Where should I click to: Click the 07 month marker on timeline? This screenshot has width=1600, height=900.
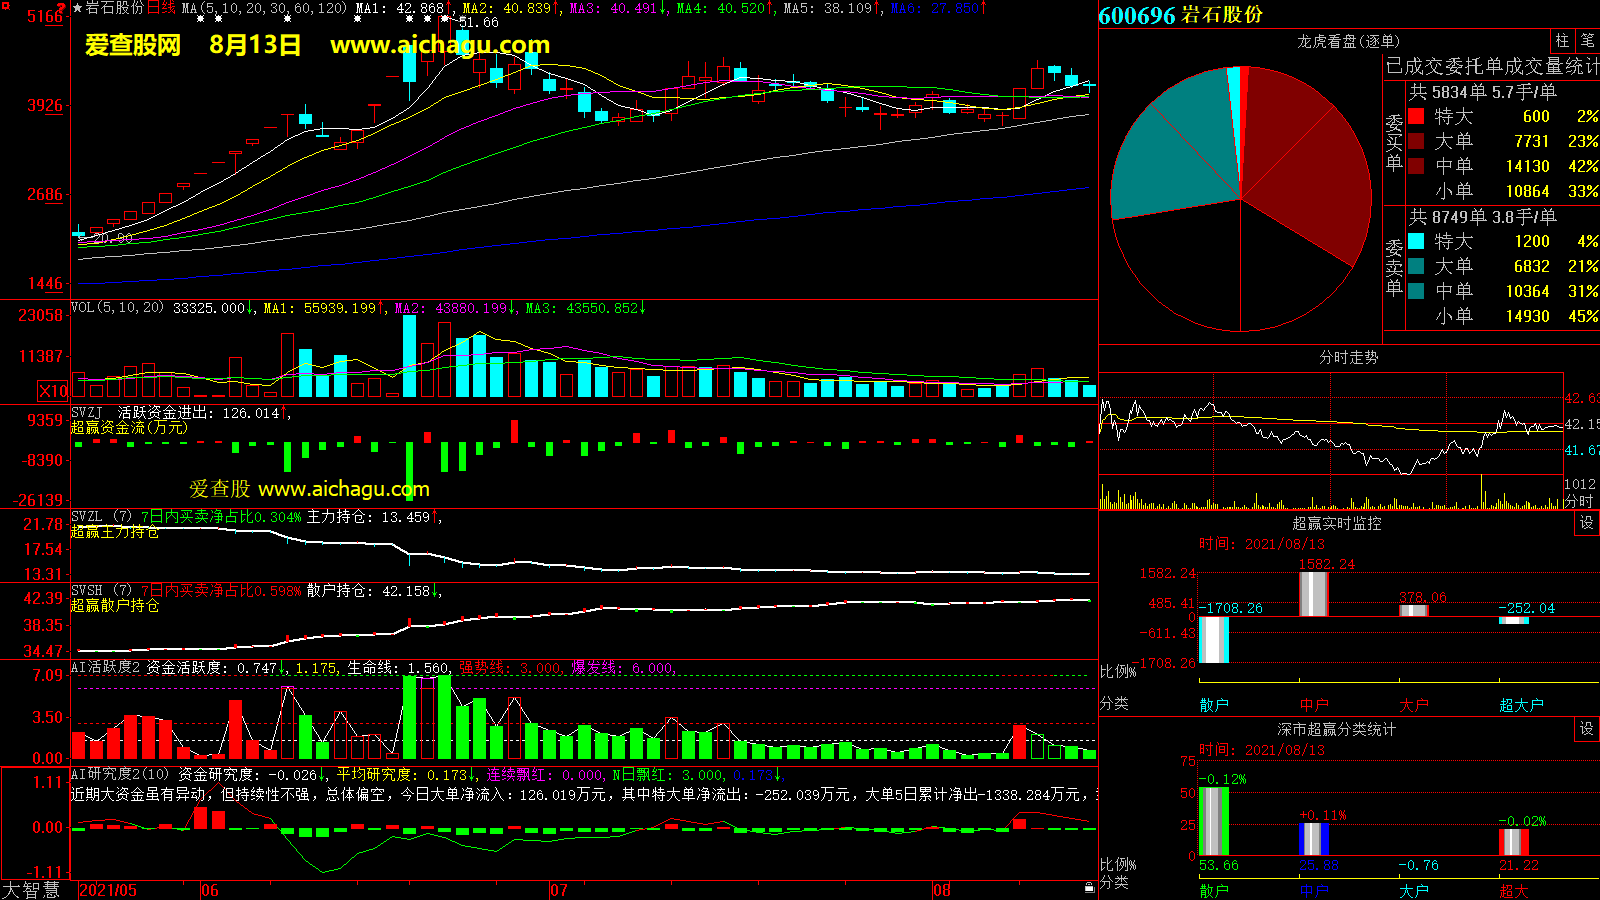pyautogui.click(x=558, y=890)
